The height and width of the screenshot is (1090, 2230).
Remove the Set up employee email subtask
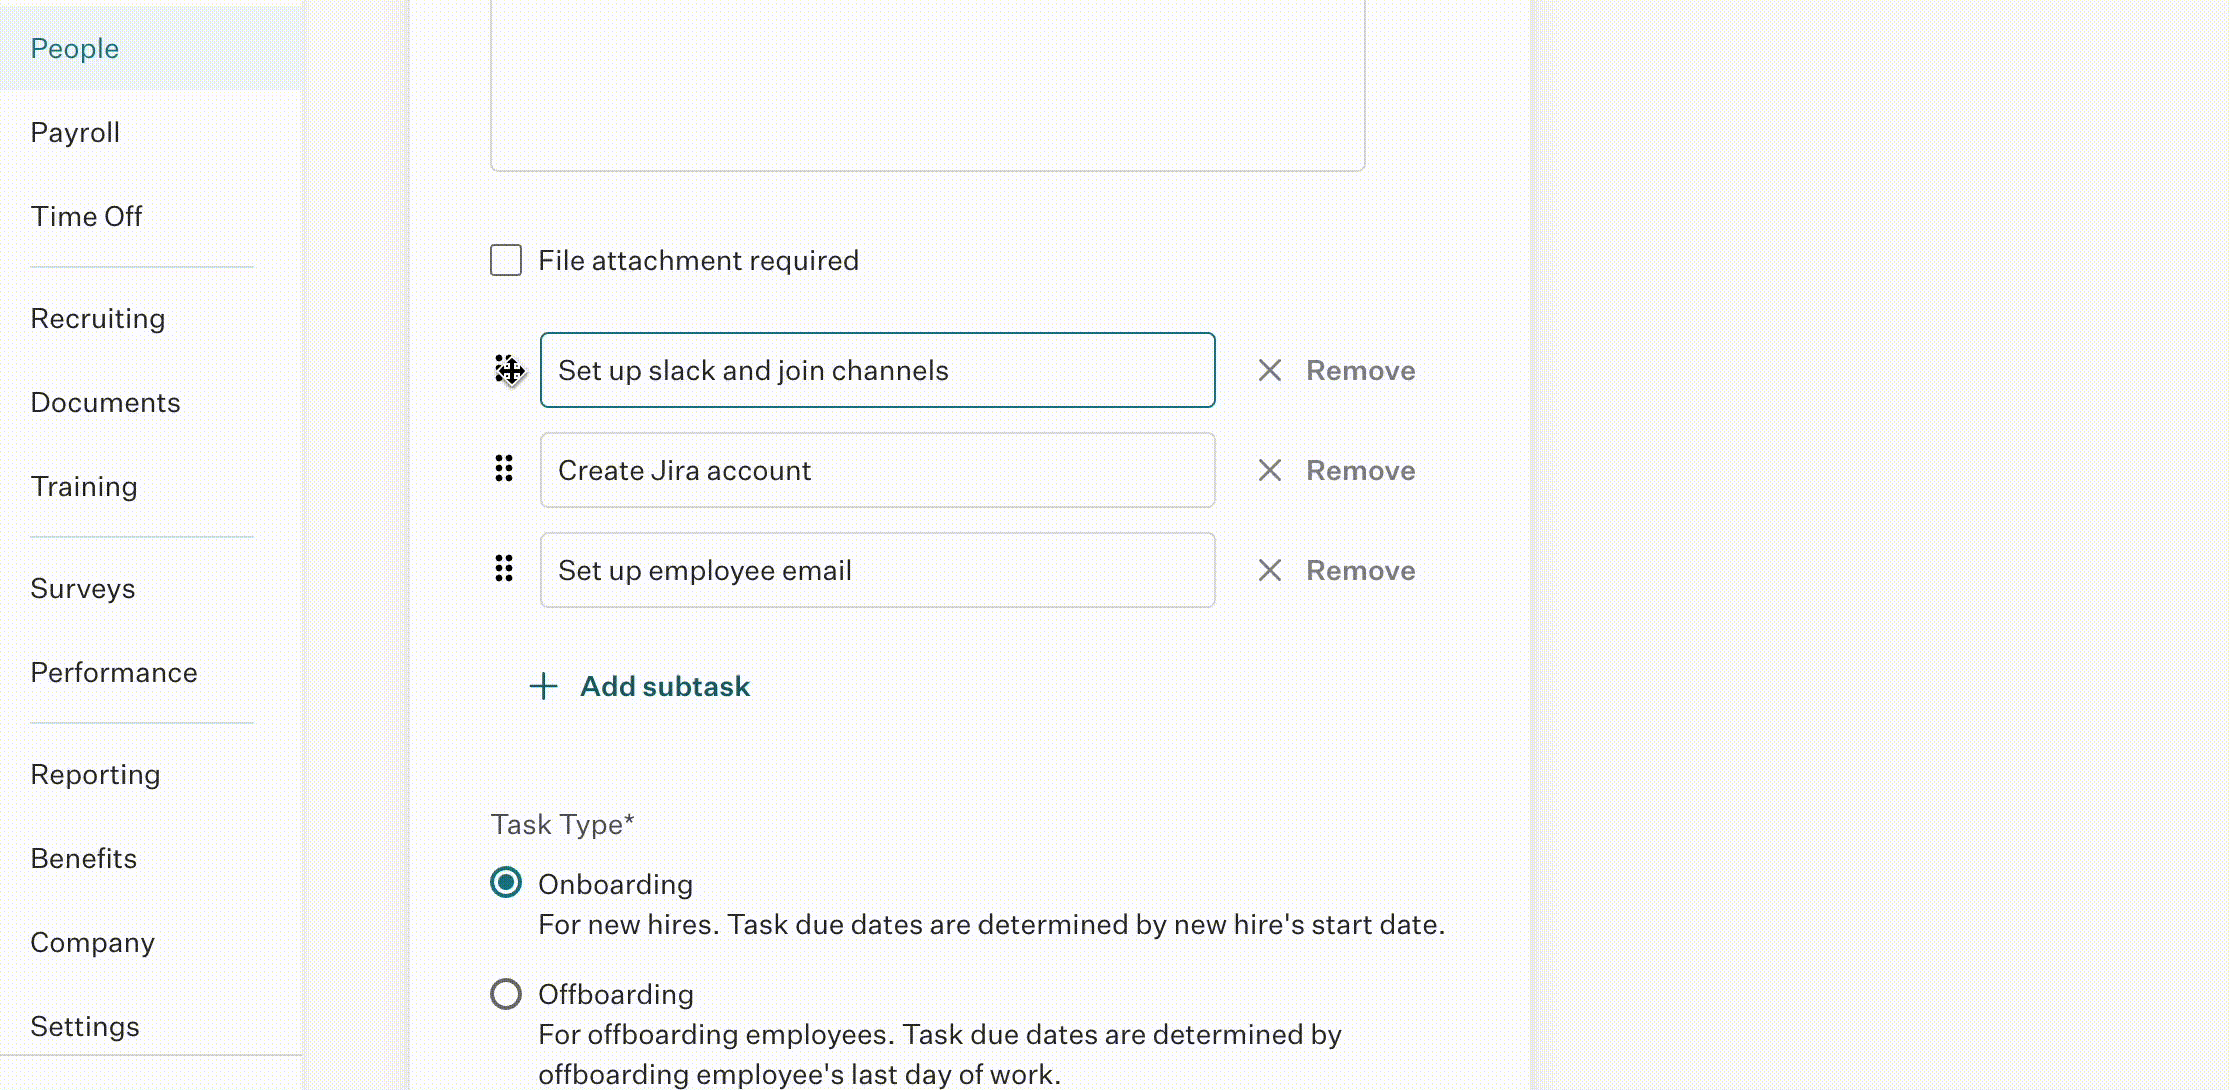pos(1360,570)
